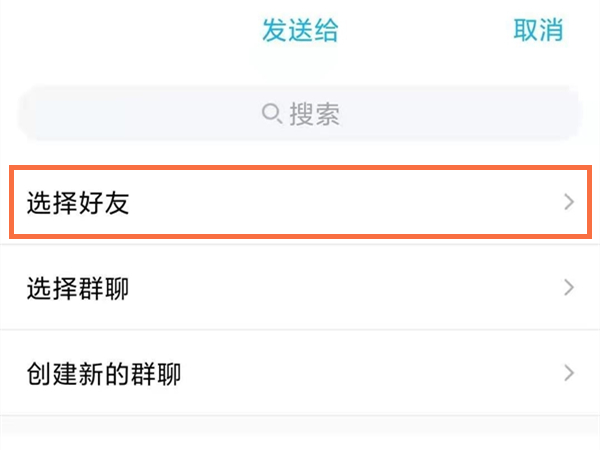
Task: Expand the 选择群聊 row chevron
Action: (x=569, y=288)
